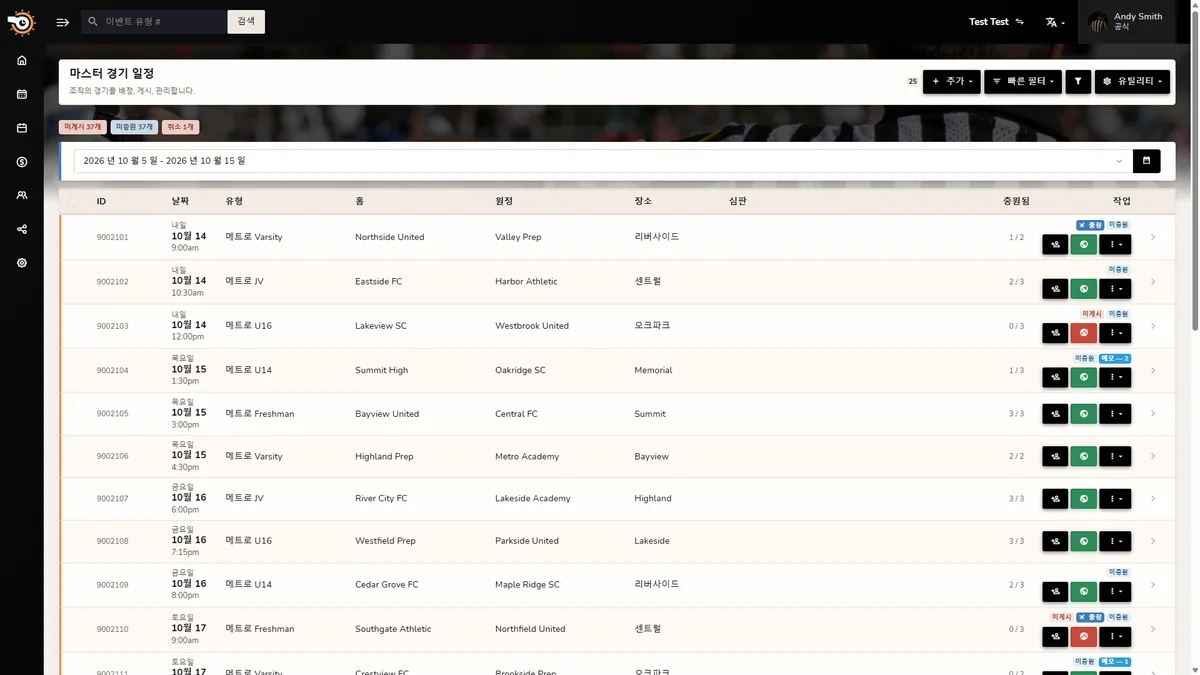Expand row details chevron for game 9002108

[1153, 541]
